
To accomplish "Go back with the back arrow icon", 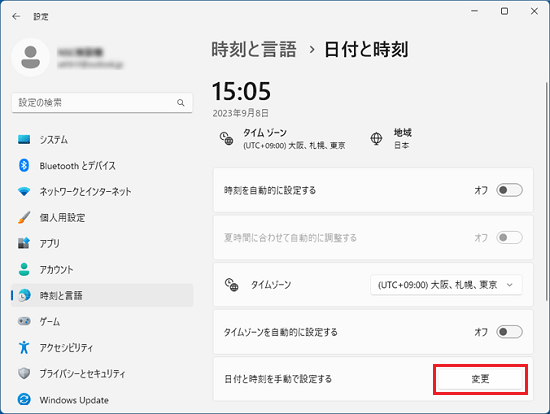I will pyautogui.click(x=16, y=16).
